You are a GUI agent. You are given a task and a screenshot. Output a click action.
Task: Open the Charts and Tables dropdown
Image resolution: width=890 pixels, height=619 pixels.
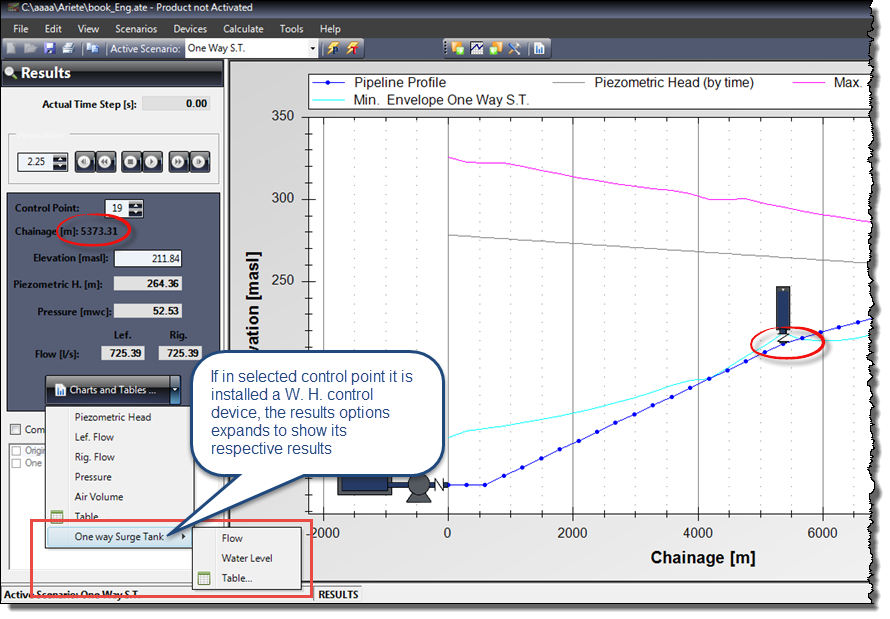tap(112, 391)
